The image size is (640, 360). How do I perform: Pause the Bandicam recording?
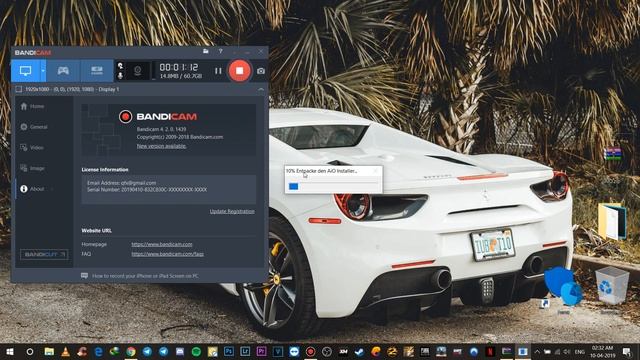[x=218, y=71]
